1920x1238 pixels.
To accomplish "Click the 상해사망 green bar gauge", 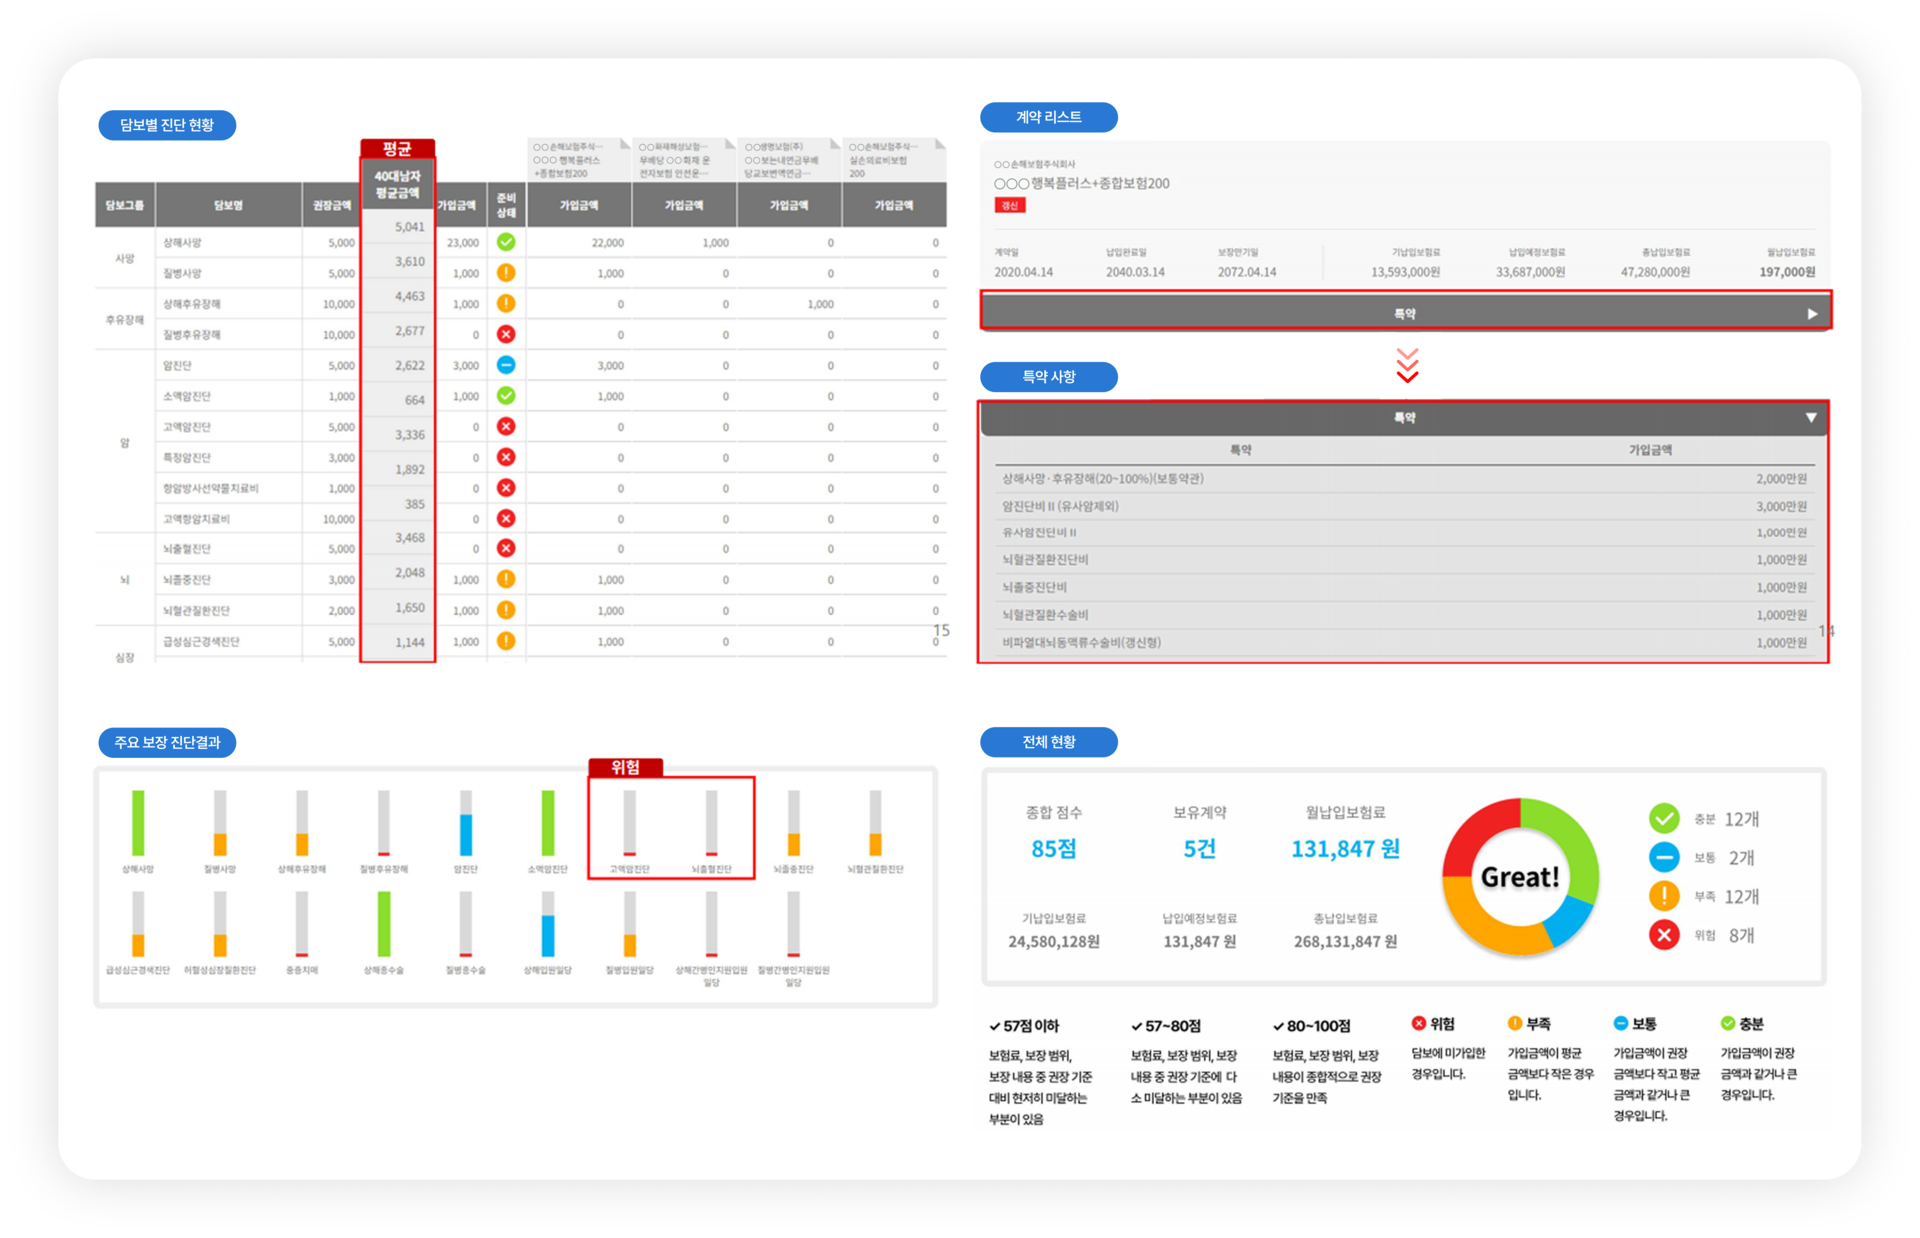I will (138, 823).
